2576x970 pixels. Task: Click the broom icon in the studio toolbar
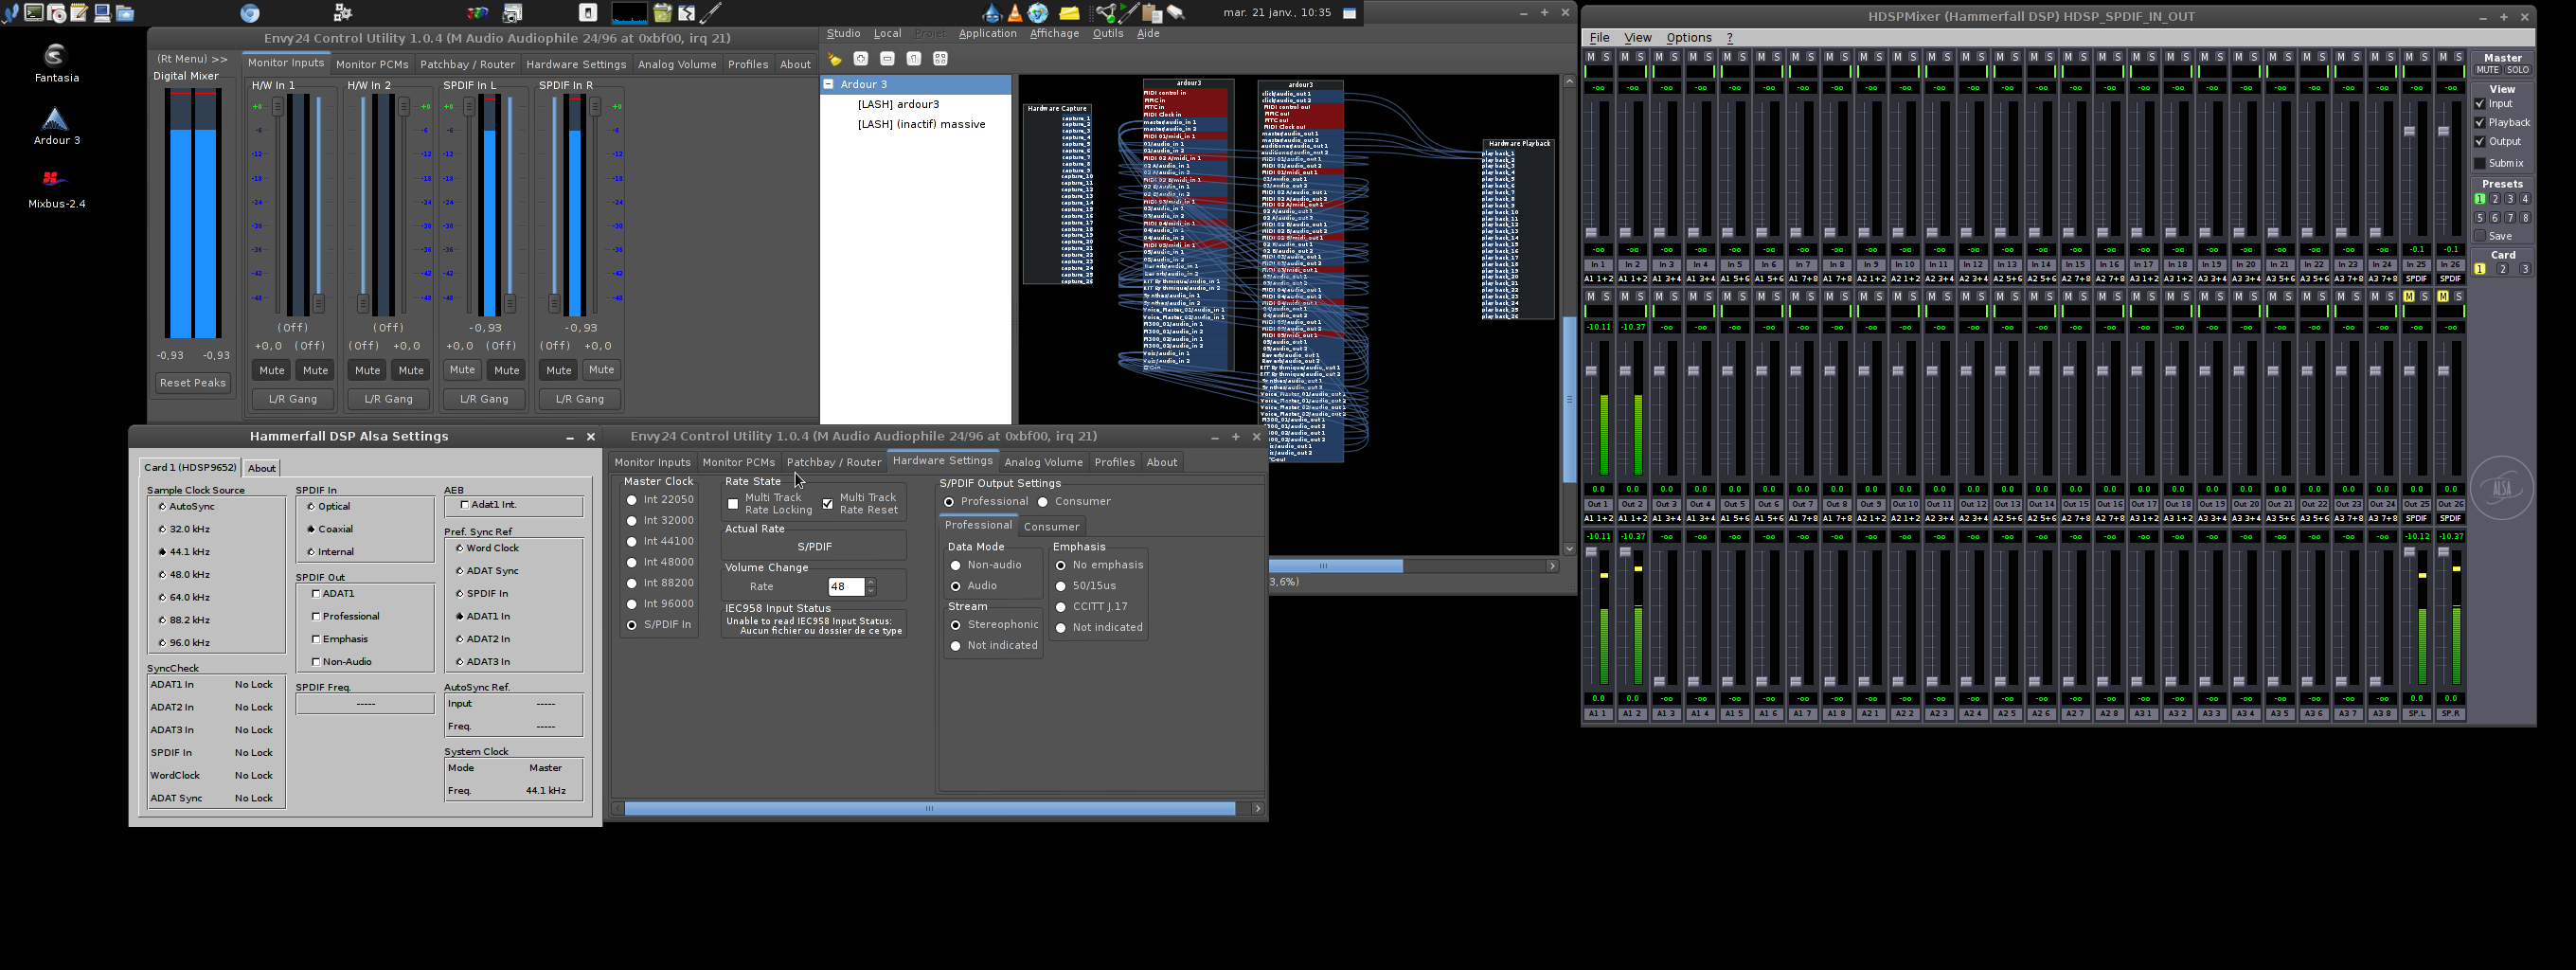(834, 59)
